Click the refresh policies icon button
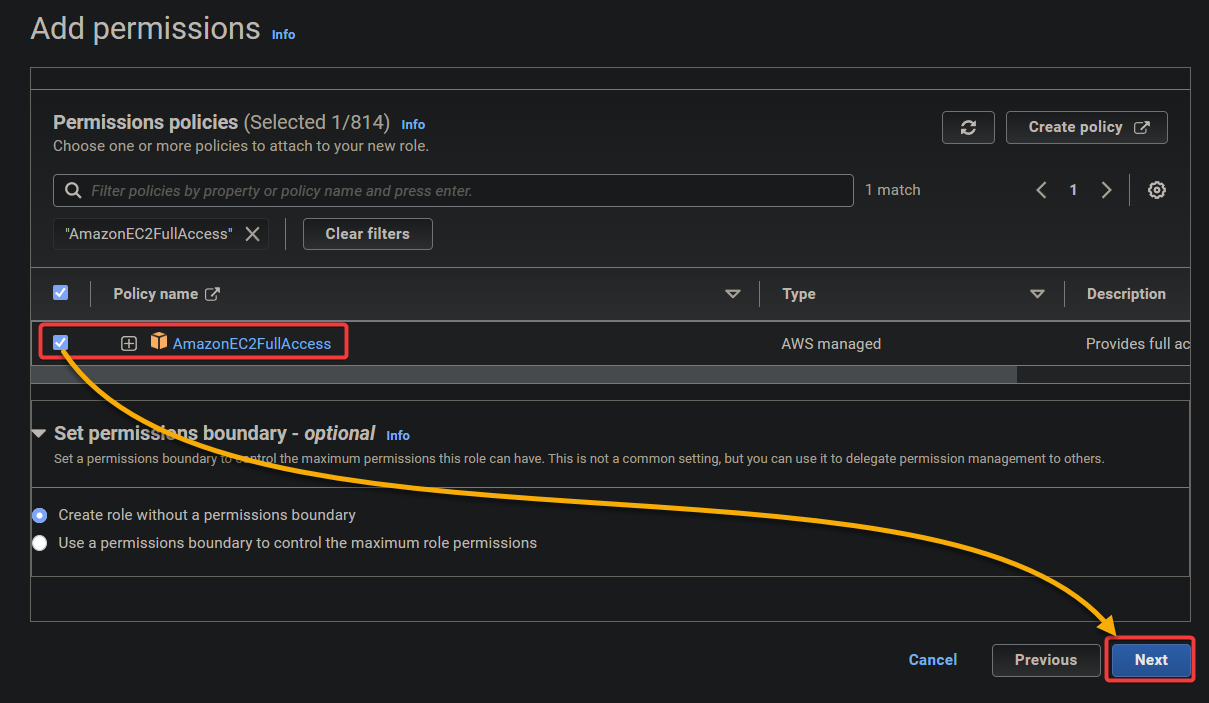This screenshot has width=1209, height=703. pyautogui.click(x=968, y=127)
